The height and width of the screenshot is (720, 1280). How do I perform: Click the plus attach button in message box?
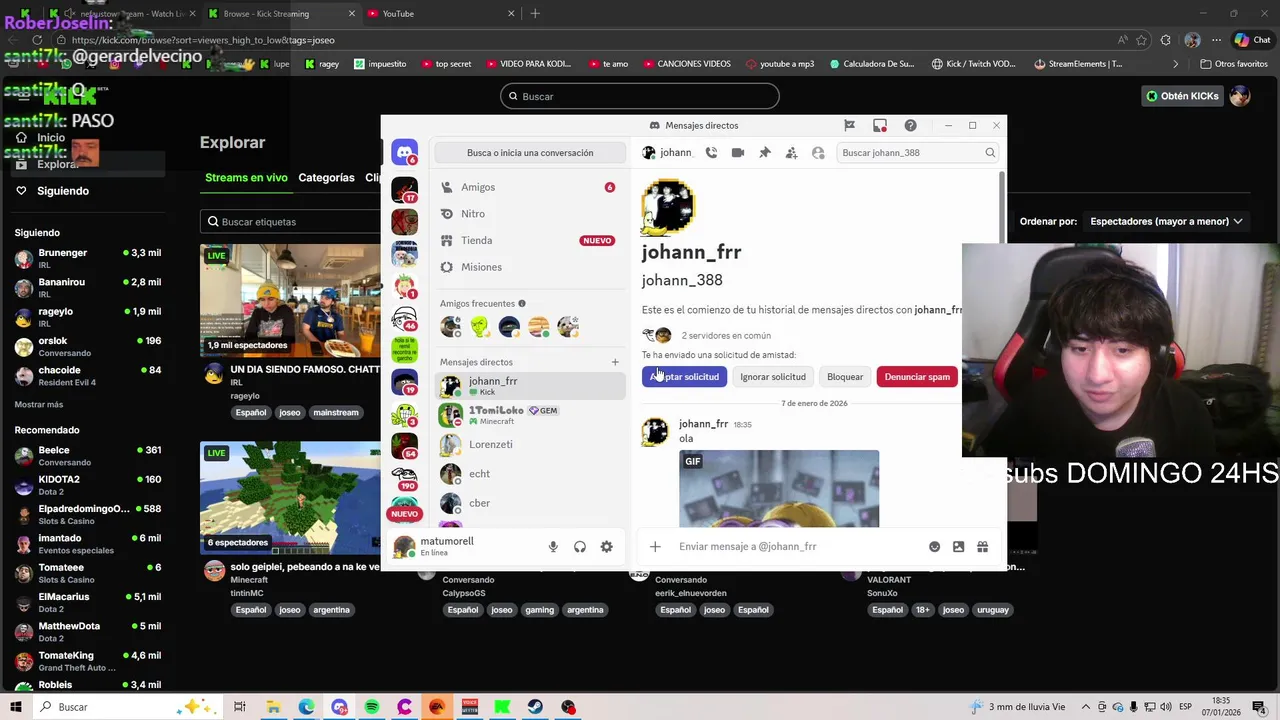click(655, 547)
